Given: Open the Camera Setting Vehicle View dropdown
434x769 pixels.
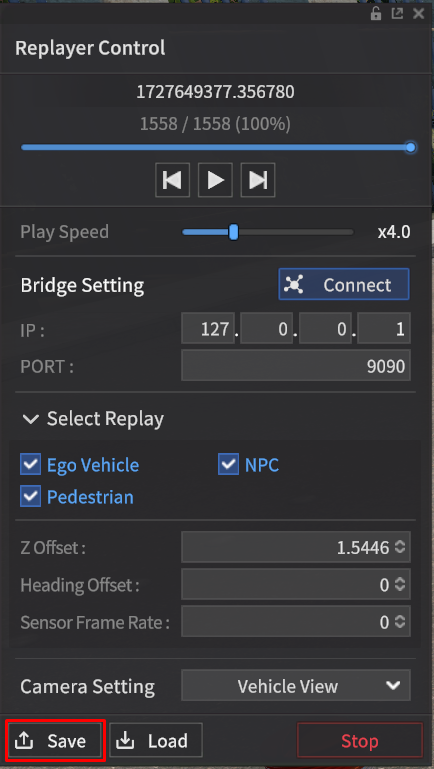Looking at the screenshot, I should pyautogui.click(x=296, y=686).
